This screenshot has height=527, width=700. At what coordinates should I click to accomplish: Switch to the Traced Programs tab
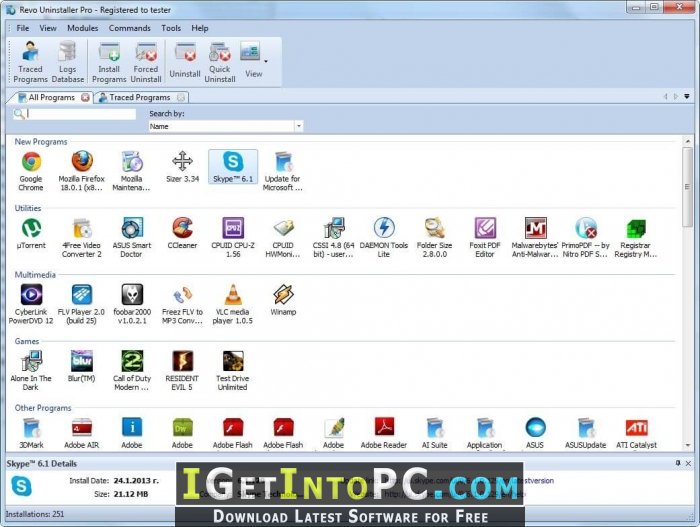pos(140,97)
